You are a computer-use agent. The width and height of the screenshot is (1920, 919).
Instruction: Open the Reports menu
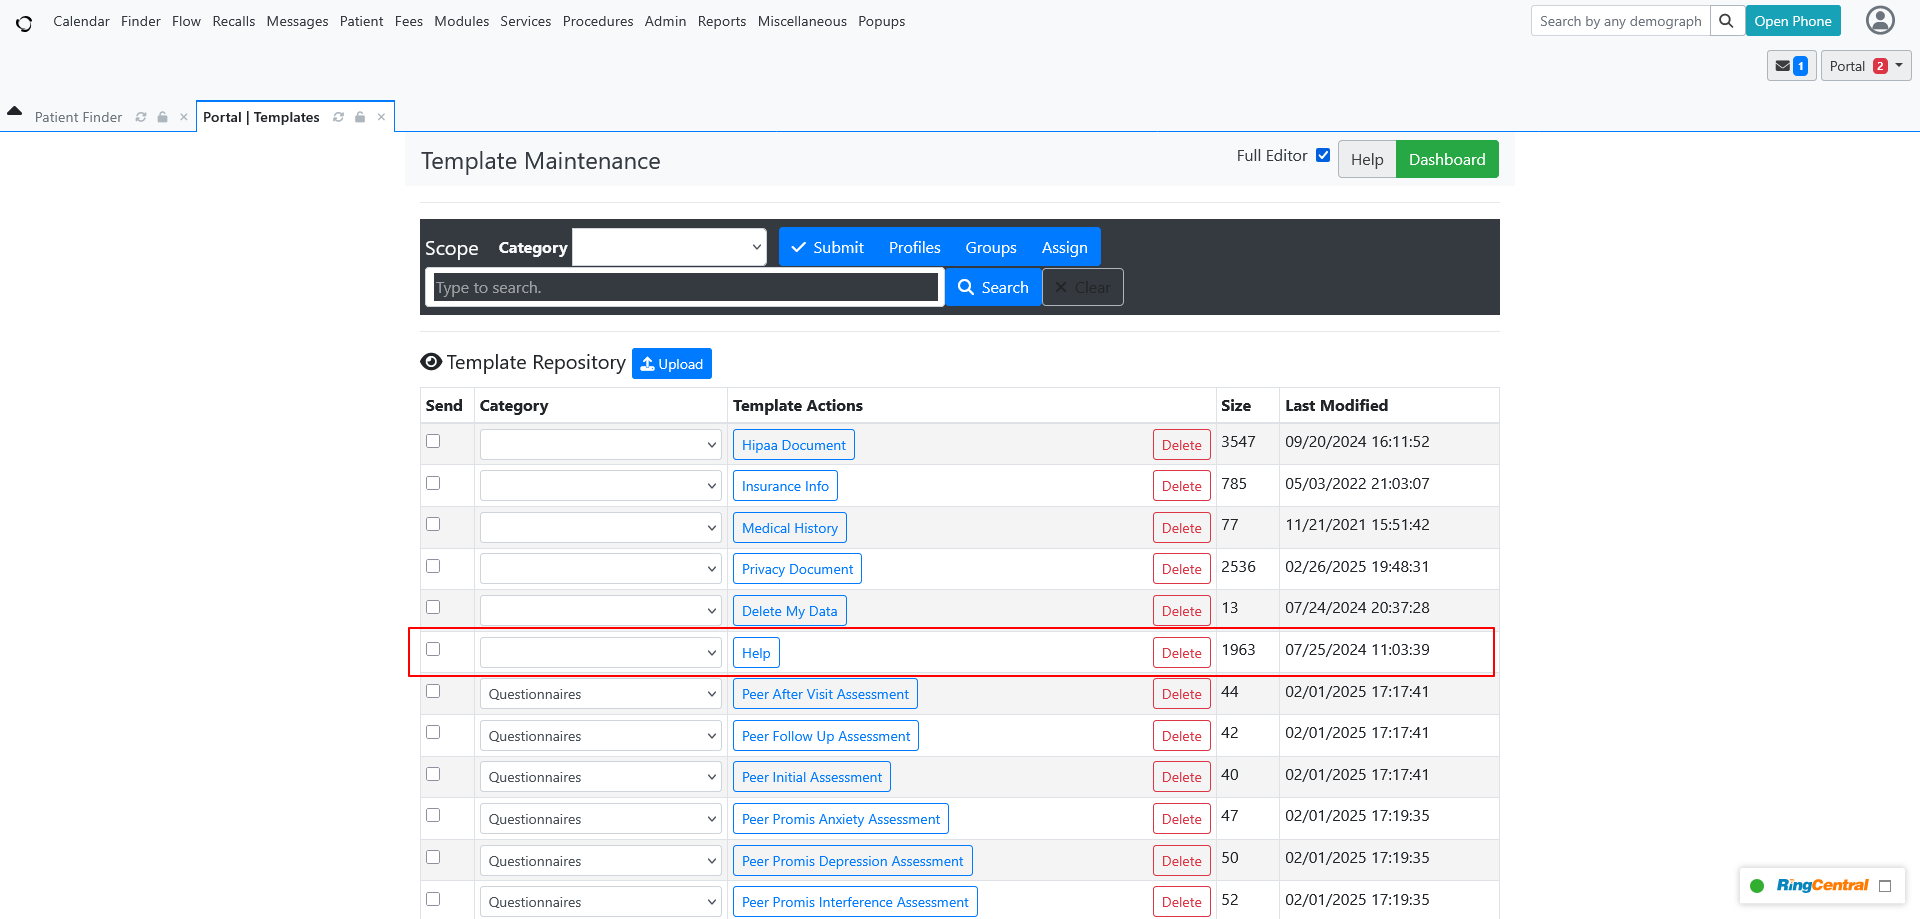tap(722, 21)
